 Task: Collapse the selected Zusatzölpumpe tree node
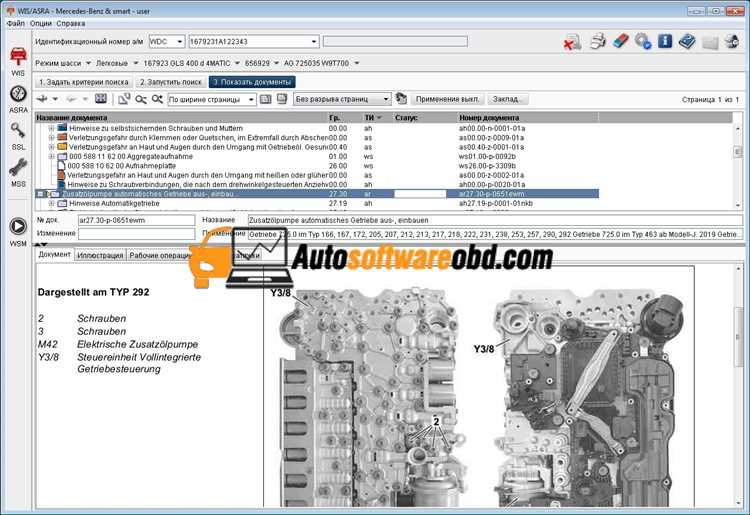41,194
